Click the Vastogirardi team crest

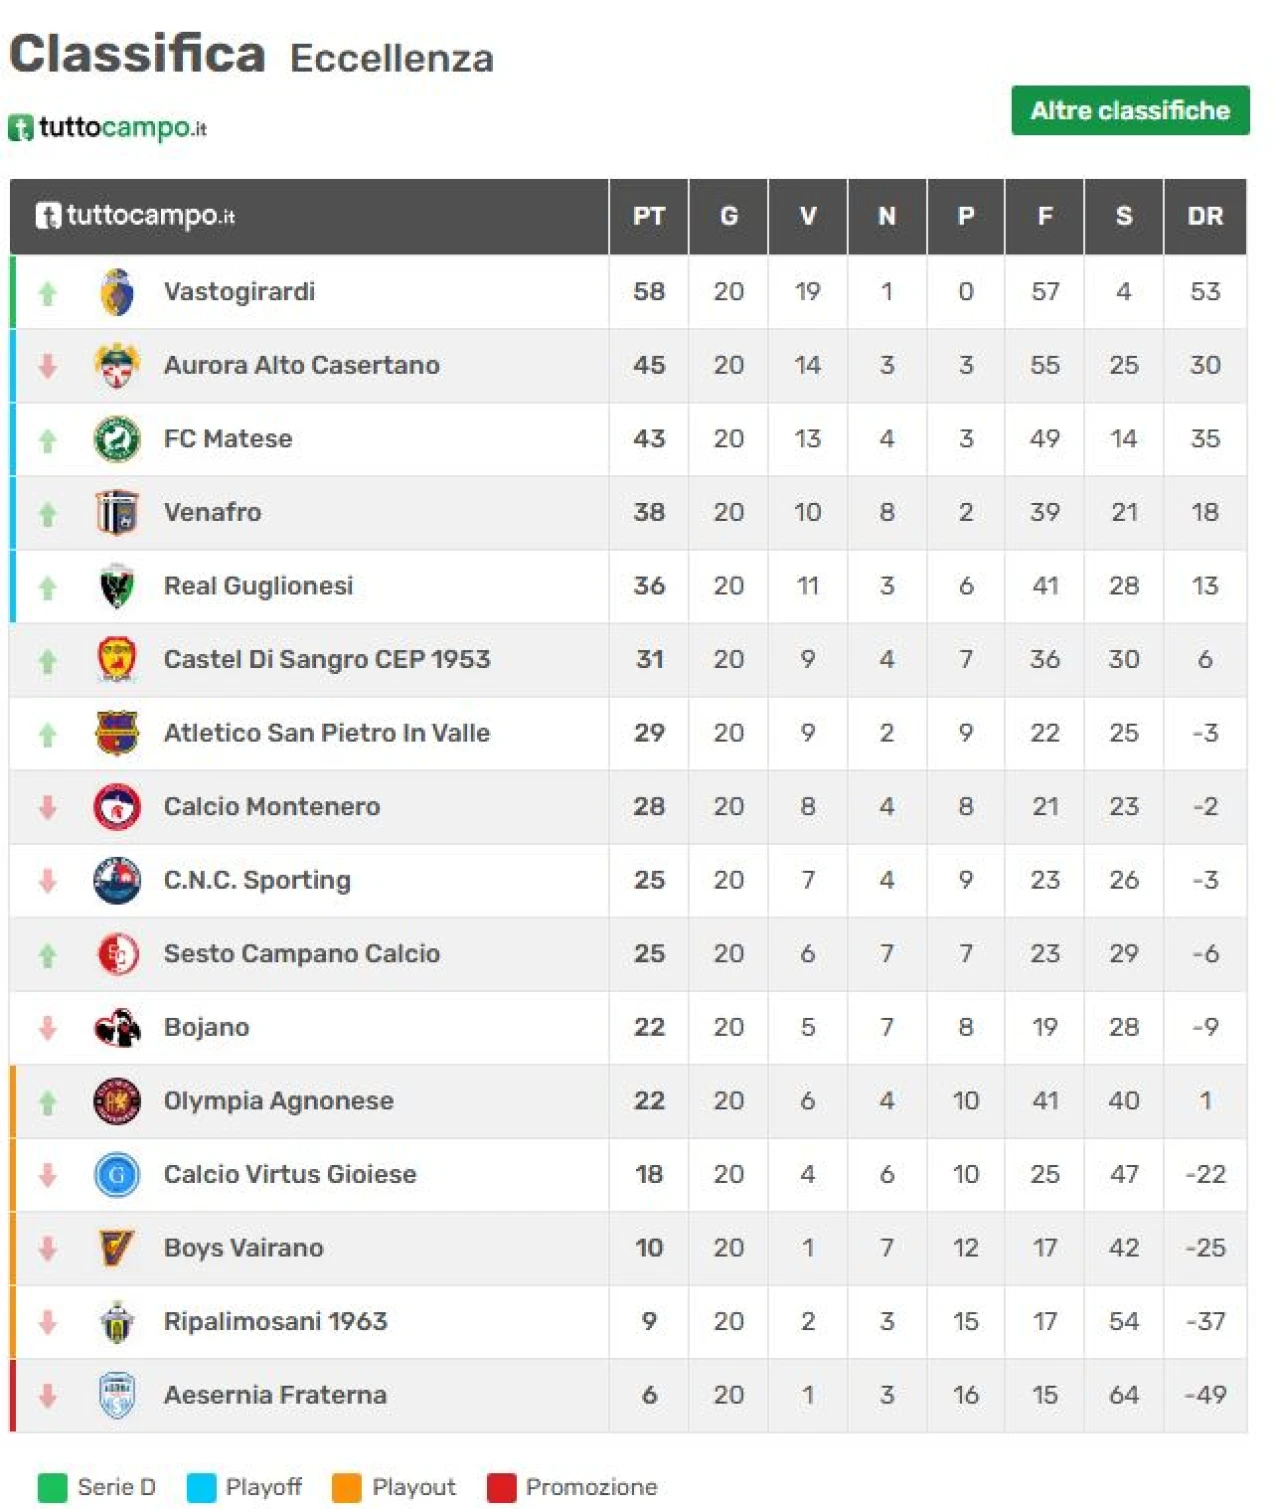point(117,292)
